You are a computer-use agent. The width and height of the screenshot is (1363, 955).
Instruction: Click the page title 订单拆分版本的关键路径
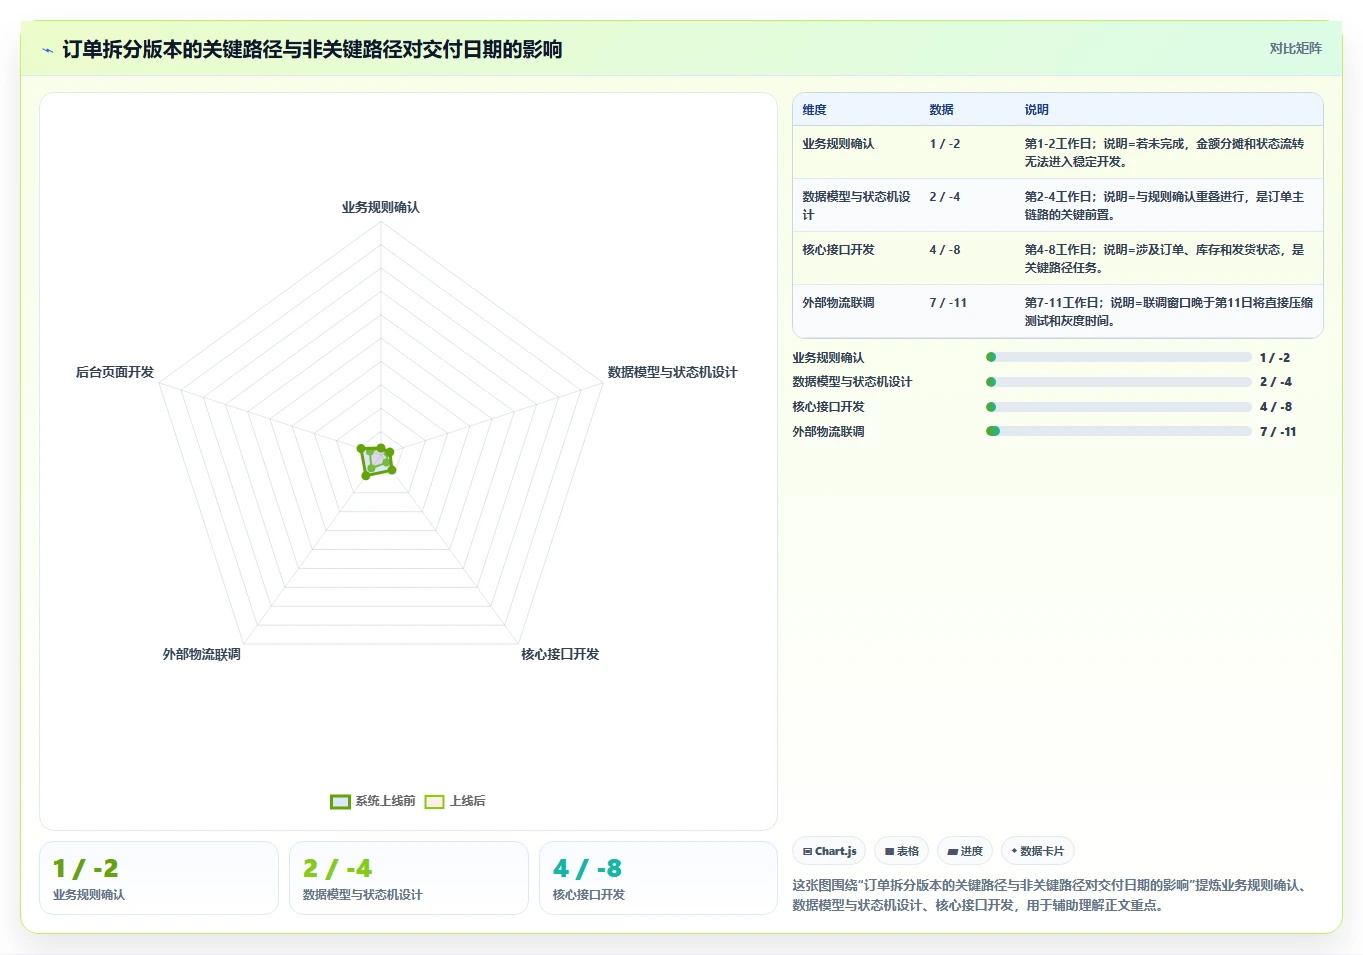pyautogui.click(x=312, y=49)
